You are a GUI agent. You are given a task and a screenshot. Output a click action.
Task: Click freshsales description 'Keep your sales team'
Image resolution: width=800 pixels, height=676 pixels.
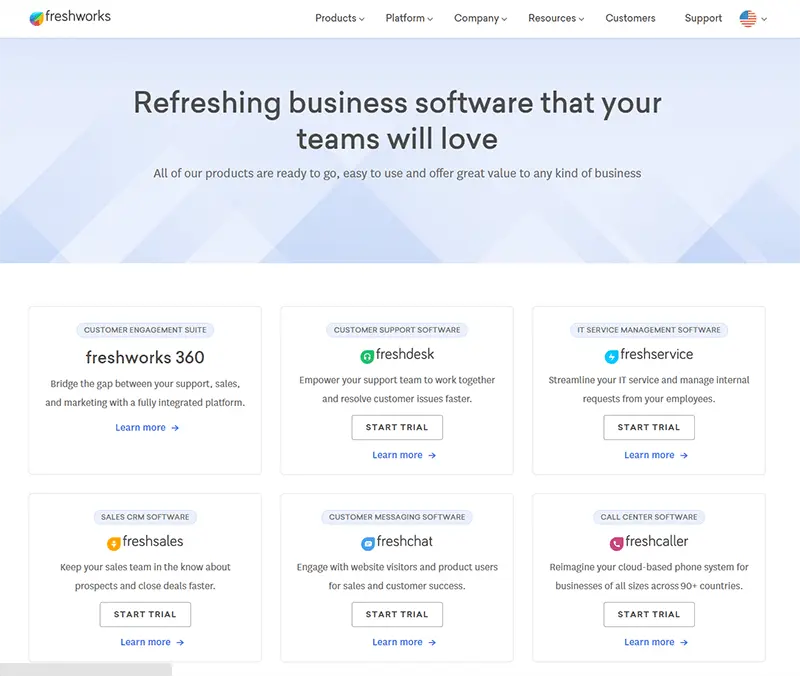145,577
